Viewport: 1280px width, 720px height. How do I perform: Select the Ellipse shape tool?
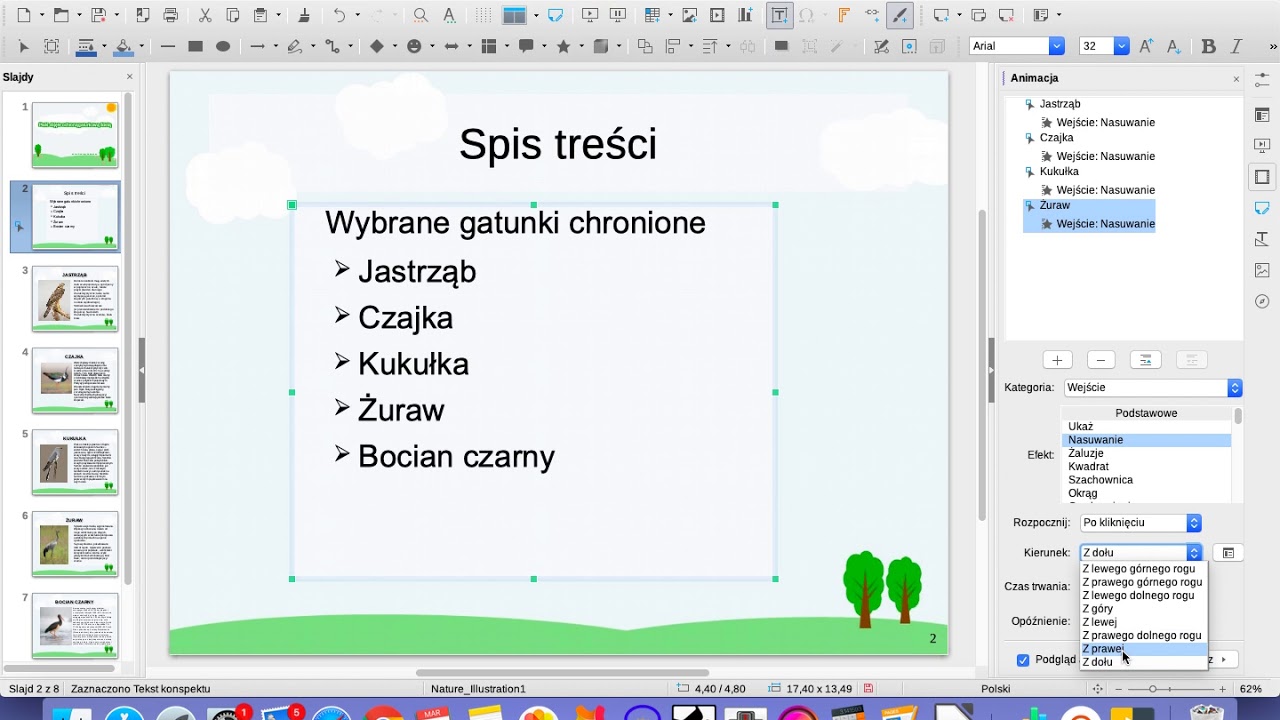click(223, 46)
